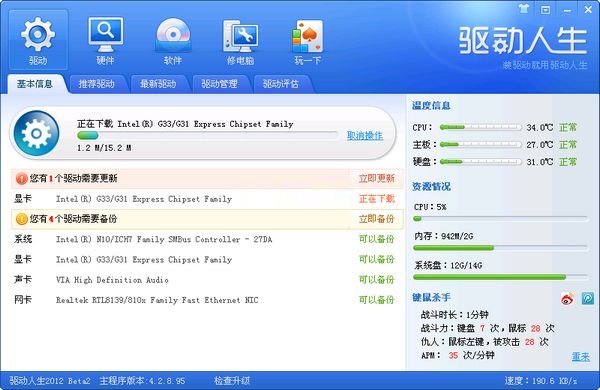Click 可以备份 for 显卡 G33/G31 row
The image size is (600, 390).
tap(377, 259)
